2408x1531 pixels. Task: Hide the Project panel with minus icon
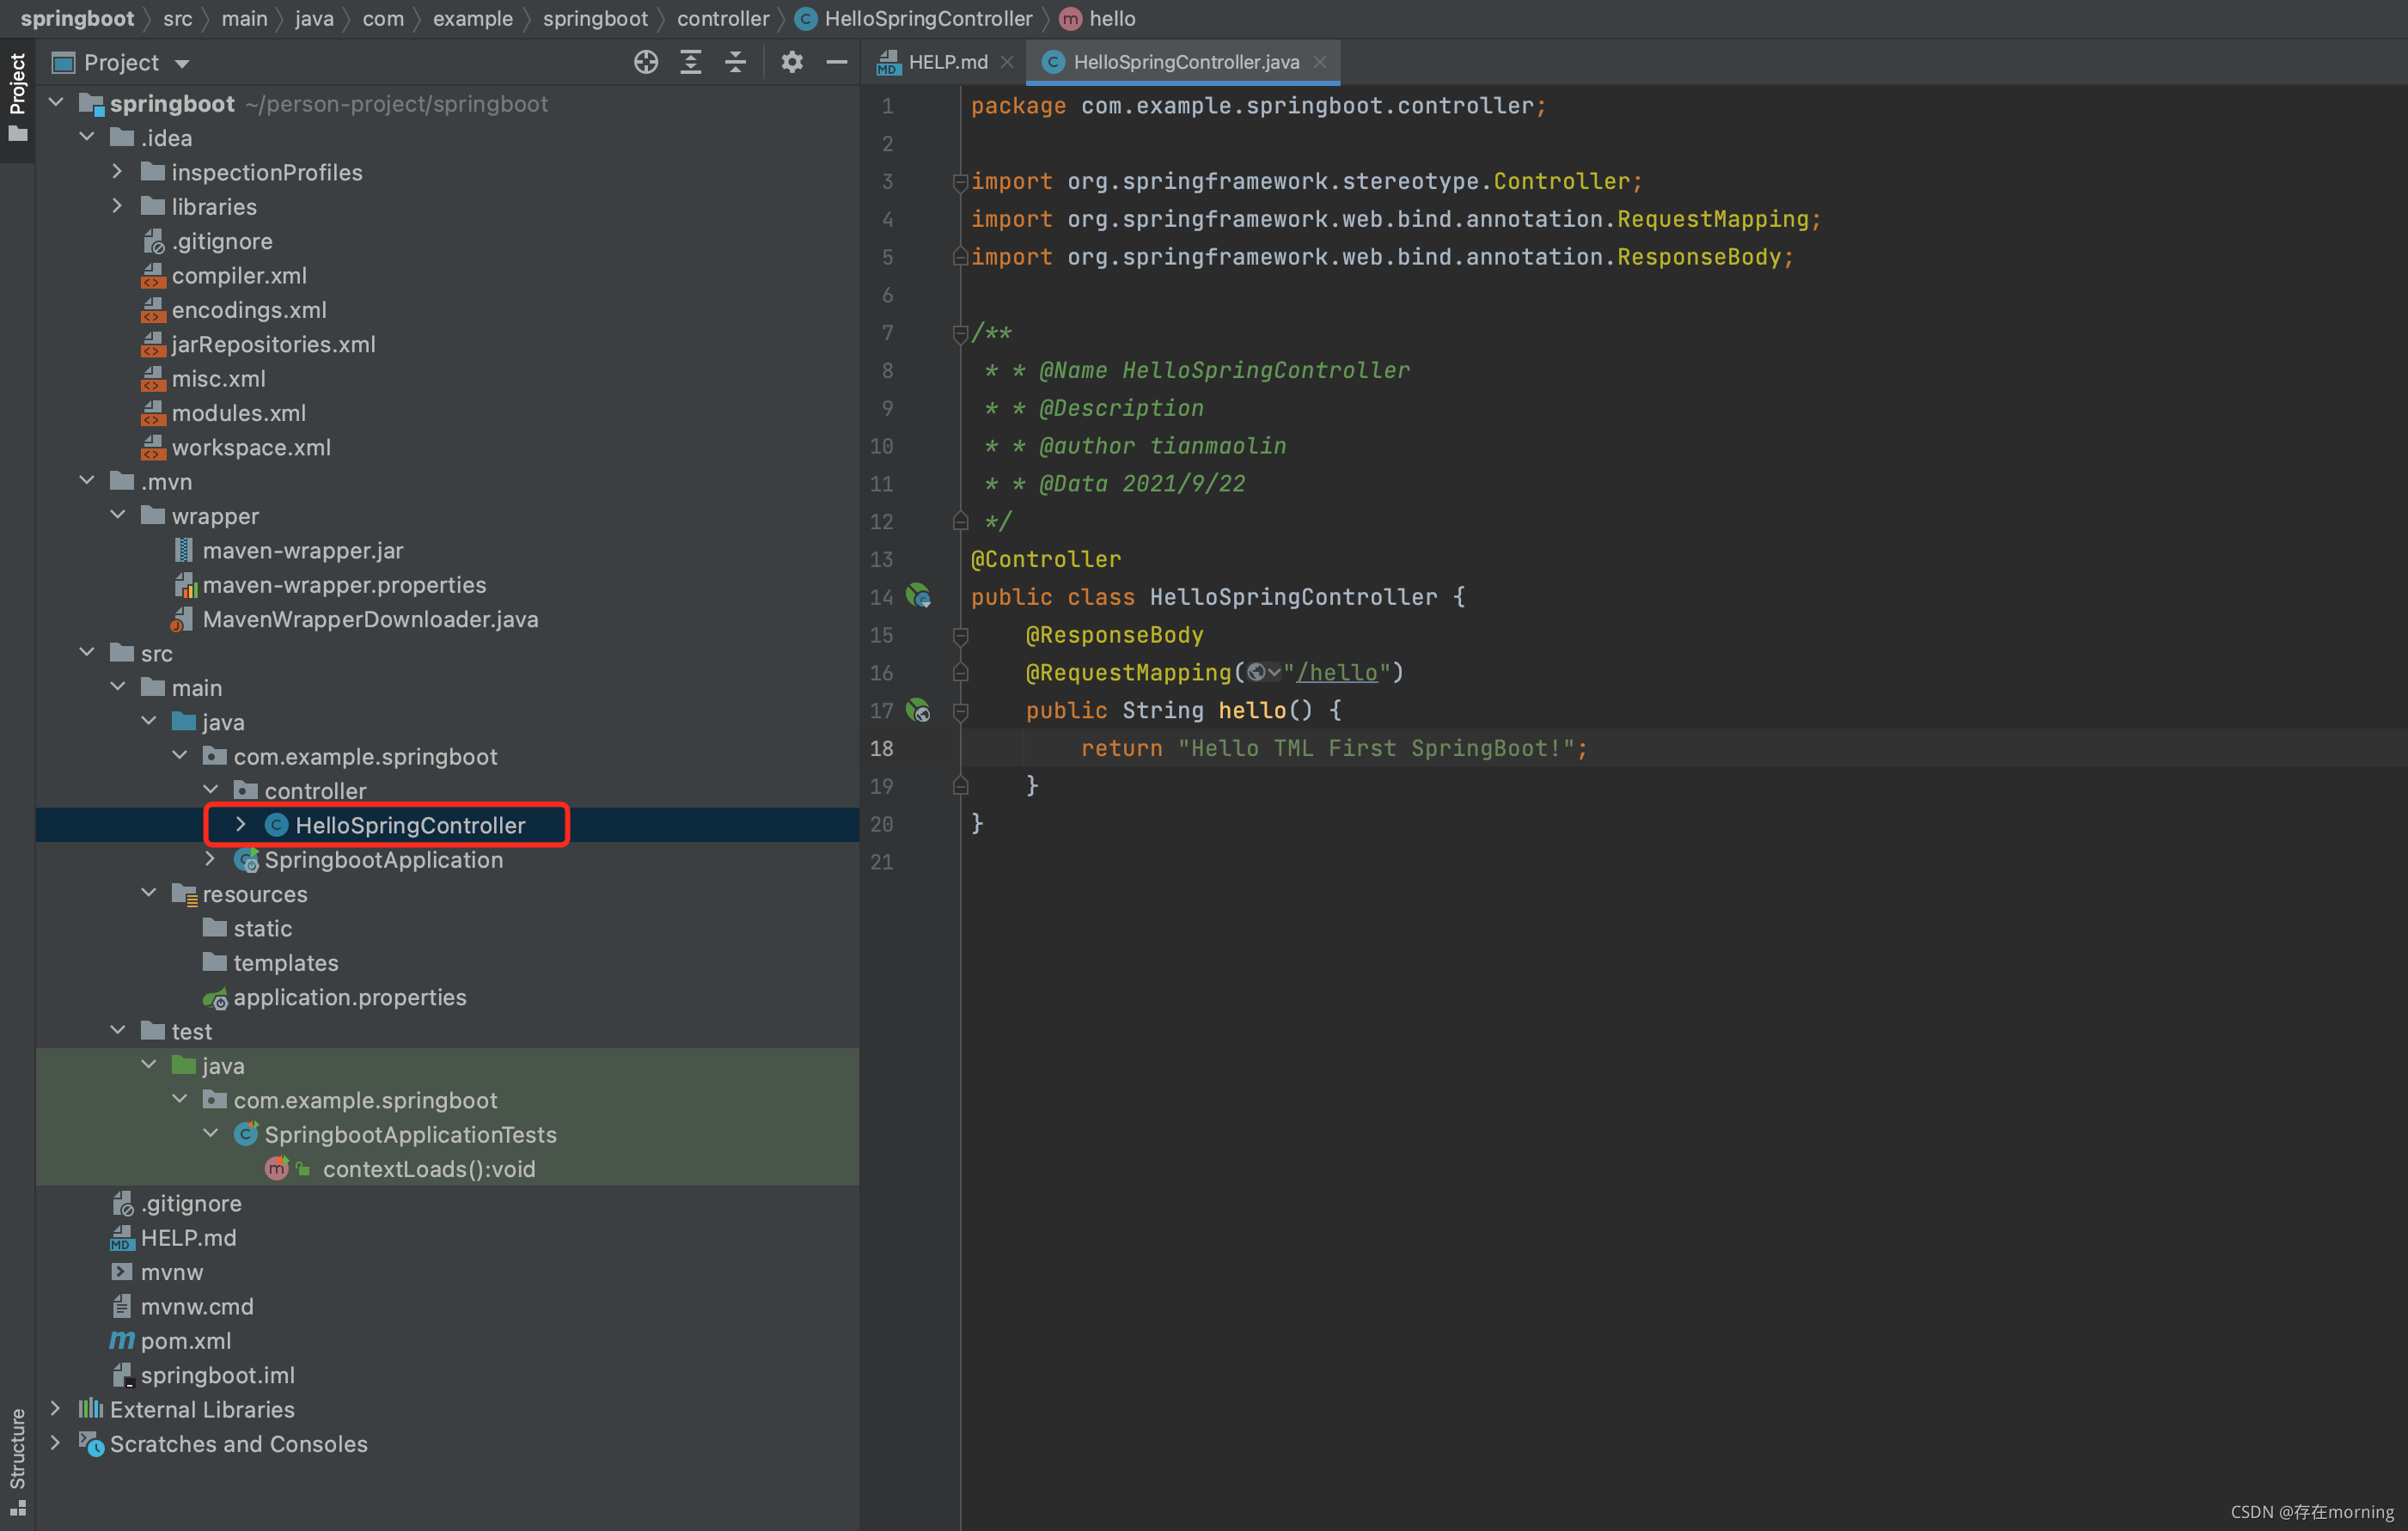pos(837,62)
